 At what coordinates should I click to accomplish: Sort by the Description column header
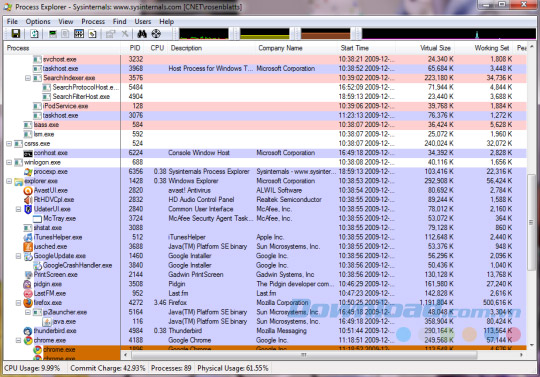coord(211,48)
